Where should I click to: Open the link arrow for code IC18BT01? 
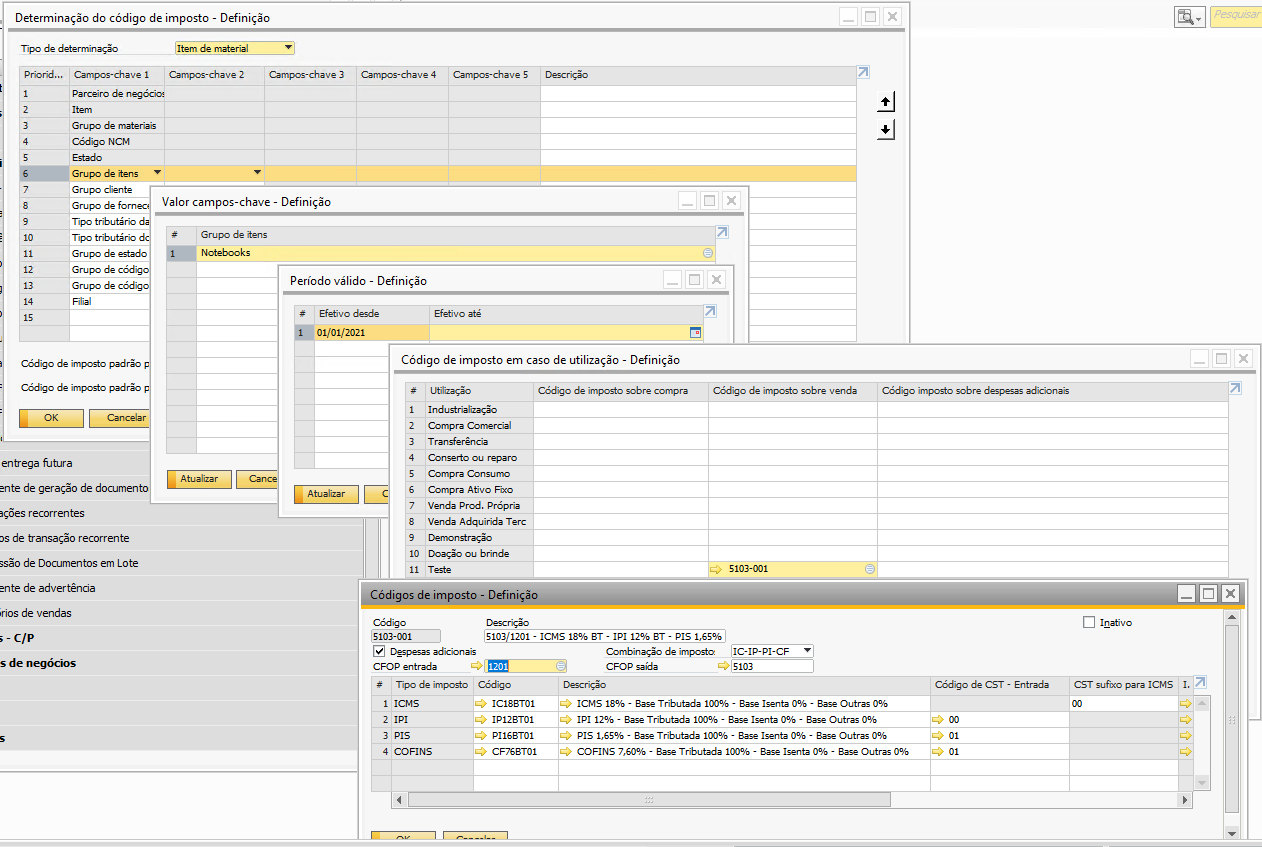coord(481,704)
